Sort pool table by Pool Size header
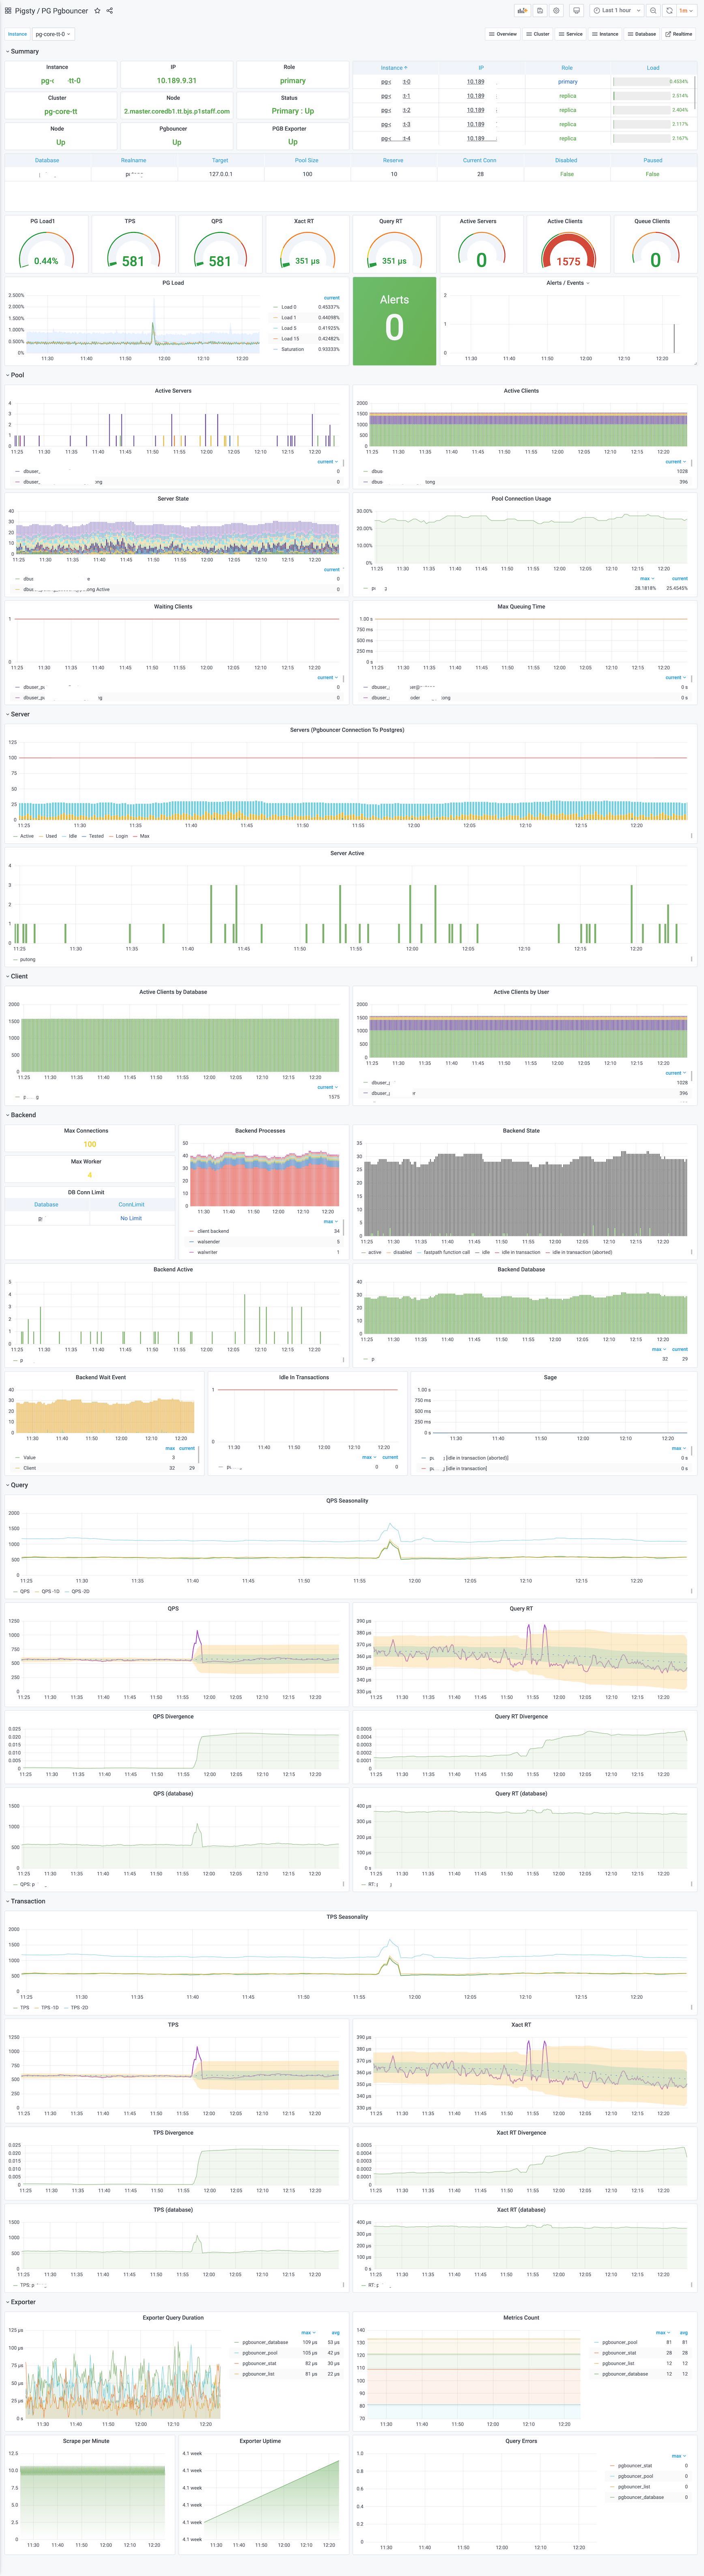This screenshot has width=704, height=2576. [x=307, y=160]
